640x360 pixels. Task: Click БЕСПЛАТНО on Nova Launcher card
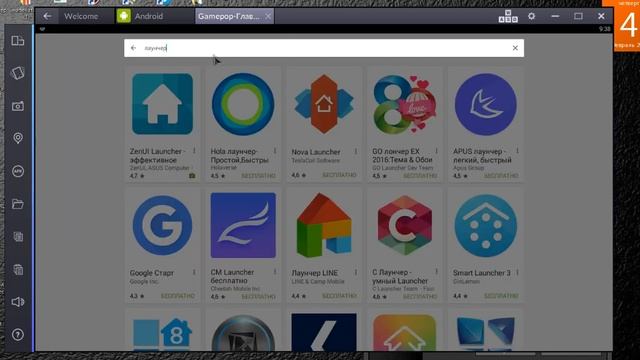[x=339, y=175]
